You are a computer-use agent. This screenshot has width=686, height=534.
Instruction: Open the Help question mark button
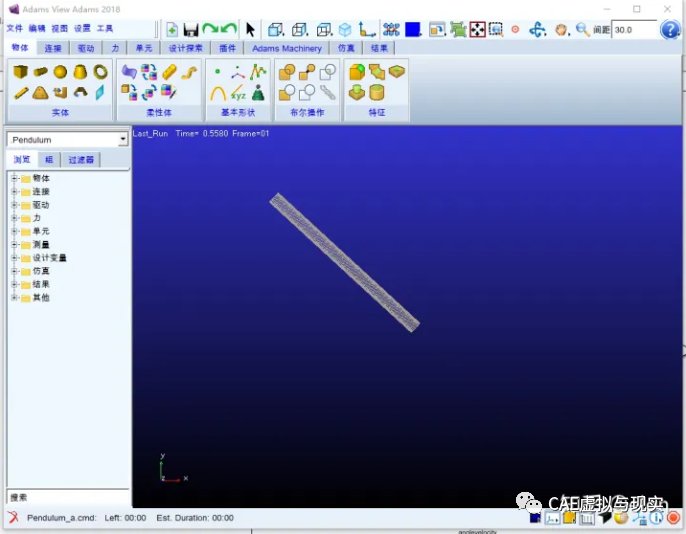tap(670, 30)
